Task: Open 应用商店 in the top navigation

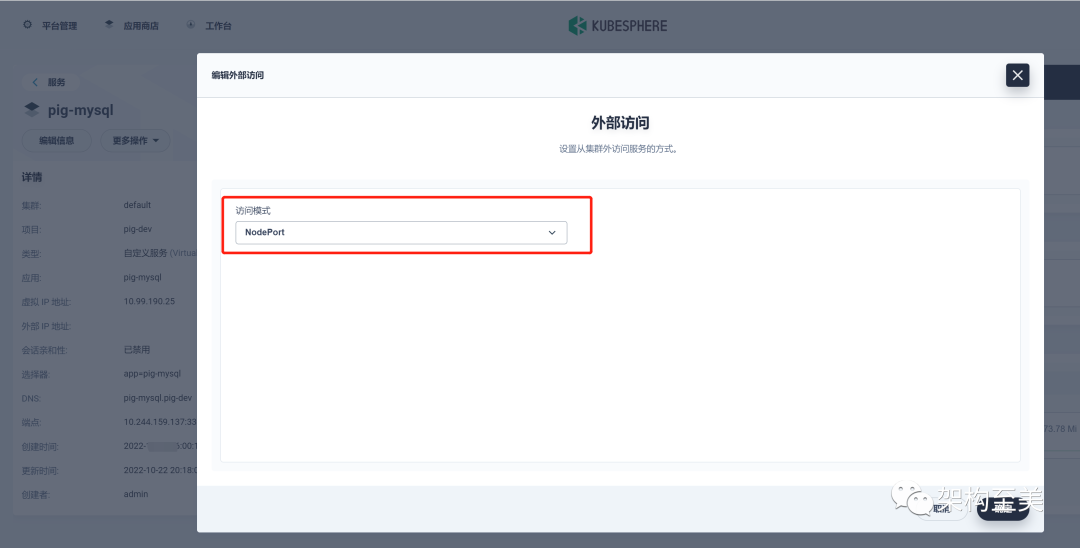Action: (141, 26)
